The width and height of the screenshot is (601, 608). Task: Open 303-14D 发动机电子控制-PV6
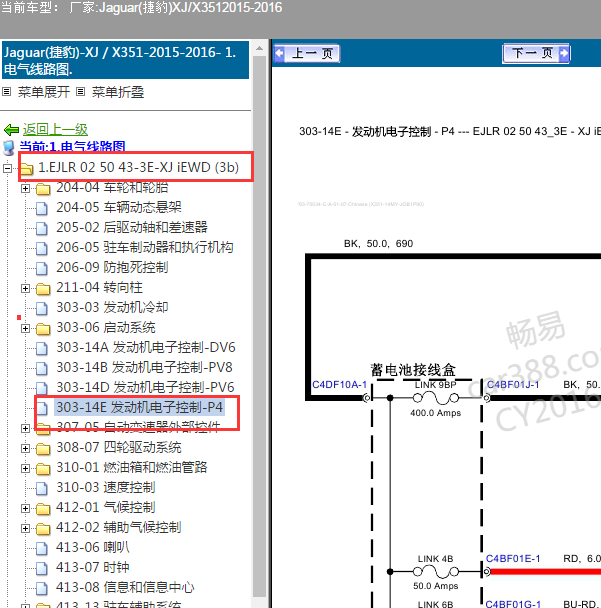[x=145, y=387]
